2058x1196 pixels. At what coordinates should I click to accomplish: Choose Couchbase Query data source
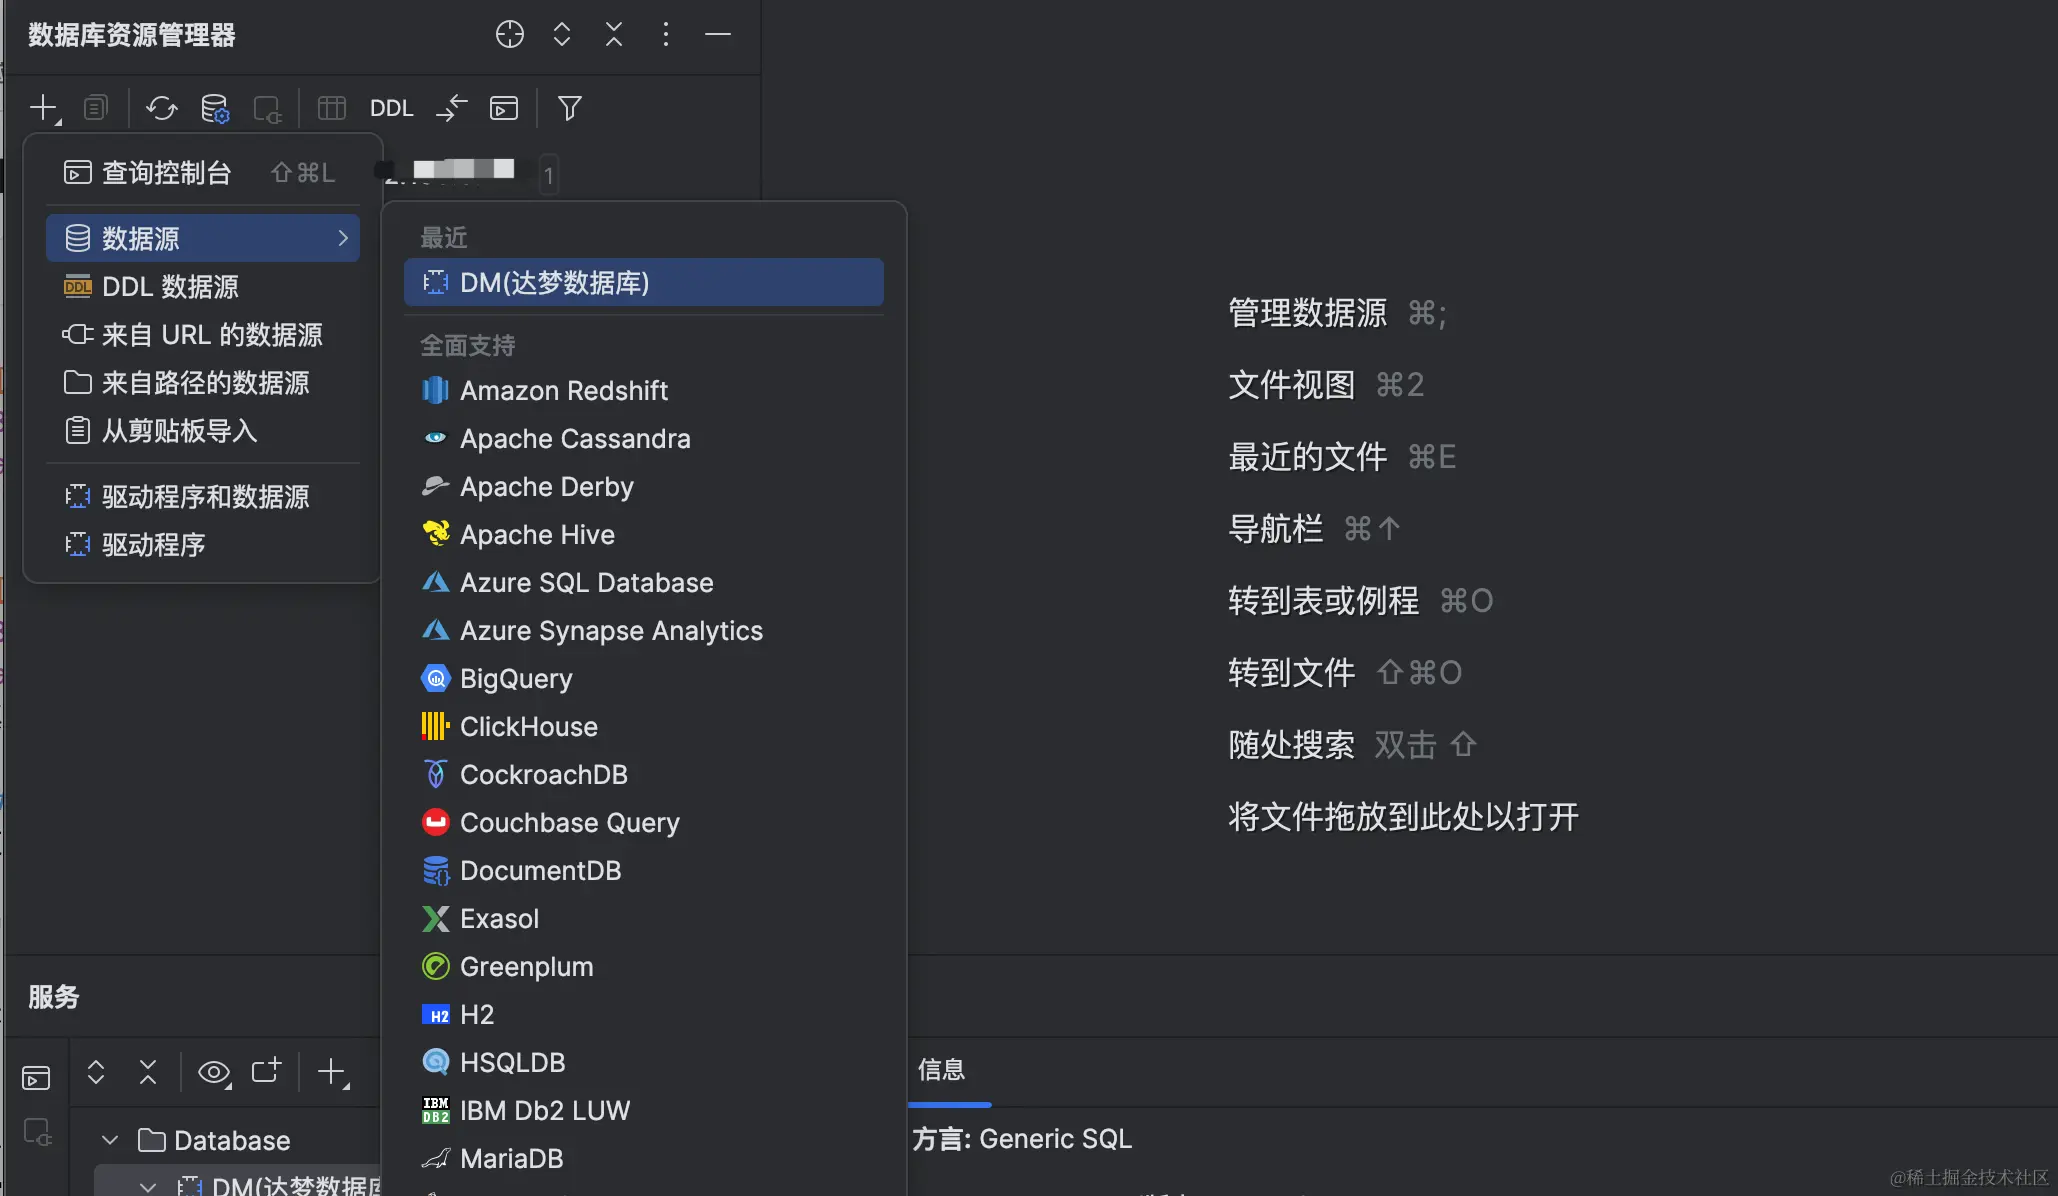point(643,823)
